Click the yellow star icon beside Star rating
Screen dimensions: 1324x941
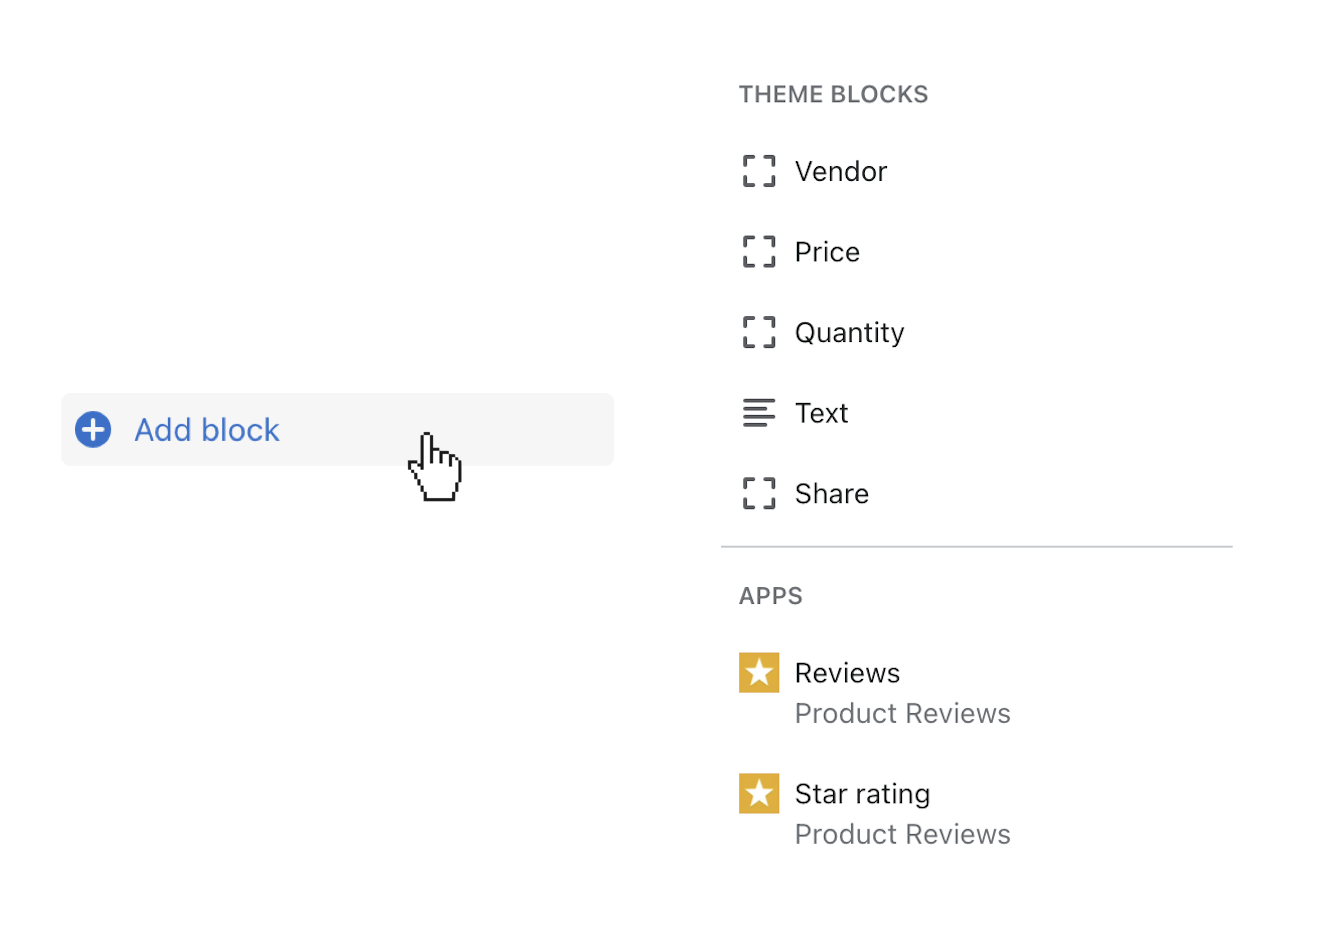[759, 794]
